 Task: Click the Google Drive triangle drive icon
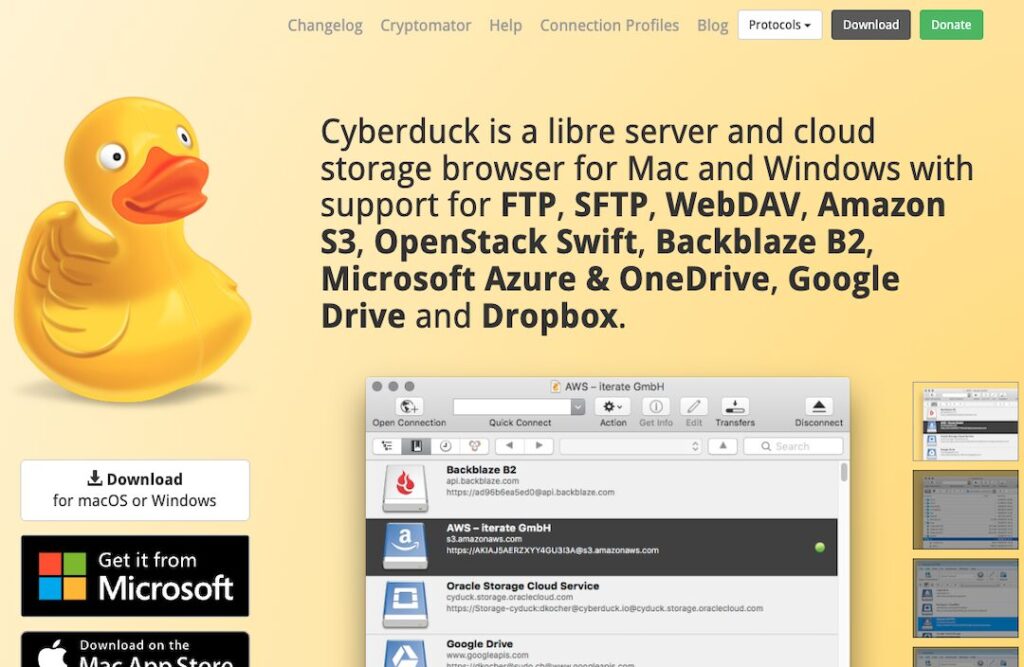406,653
